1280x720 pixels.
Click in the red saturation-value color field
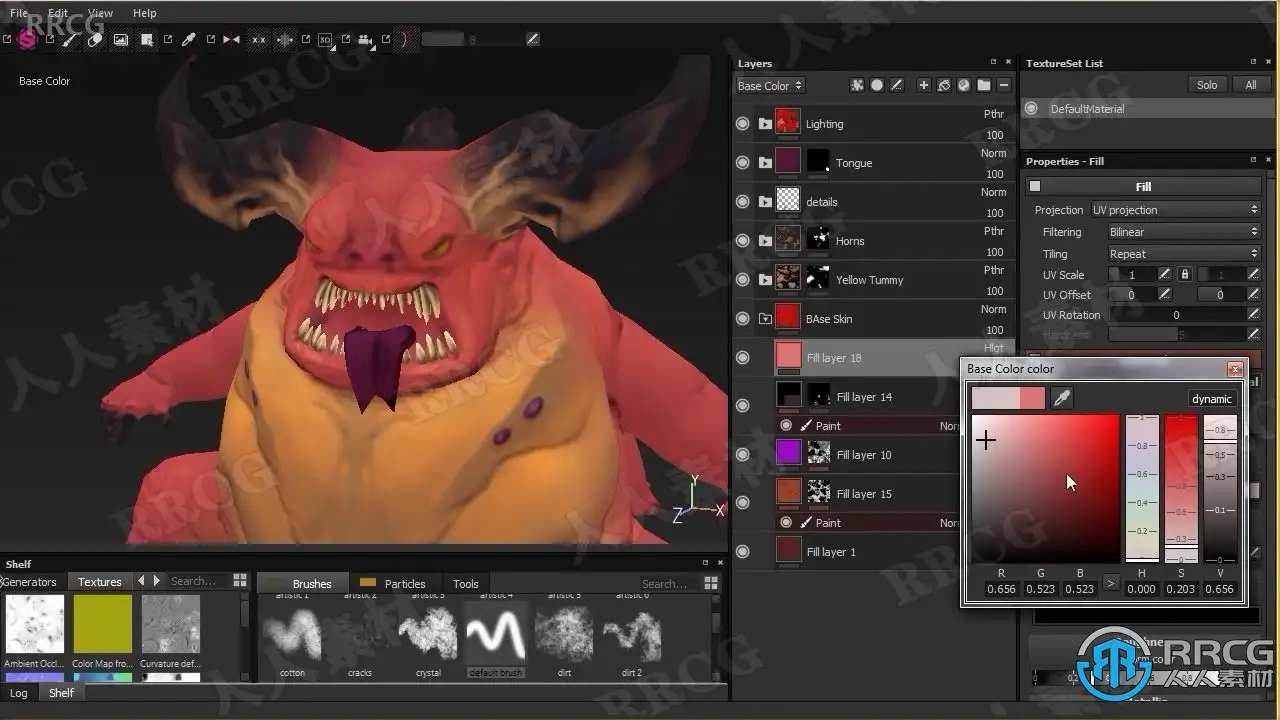click(1045, 489)
